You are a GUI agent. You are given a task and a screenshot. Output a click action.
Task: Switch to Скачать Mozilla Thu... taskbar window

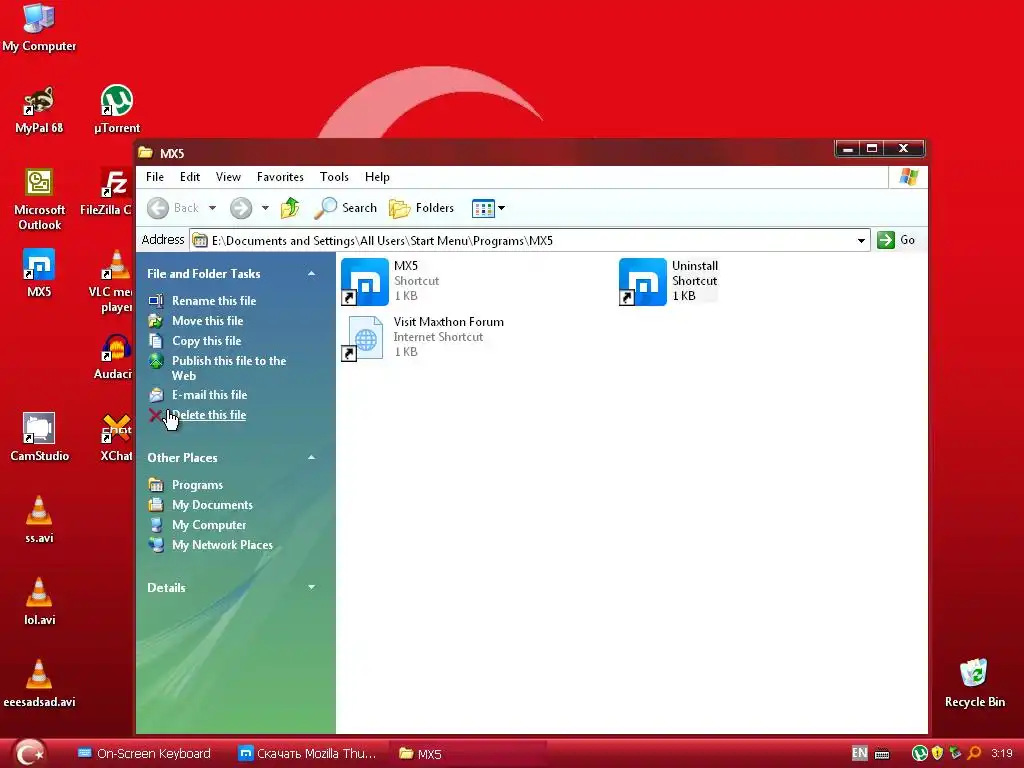click(307, 754)
